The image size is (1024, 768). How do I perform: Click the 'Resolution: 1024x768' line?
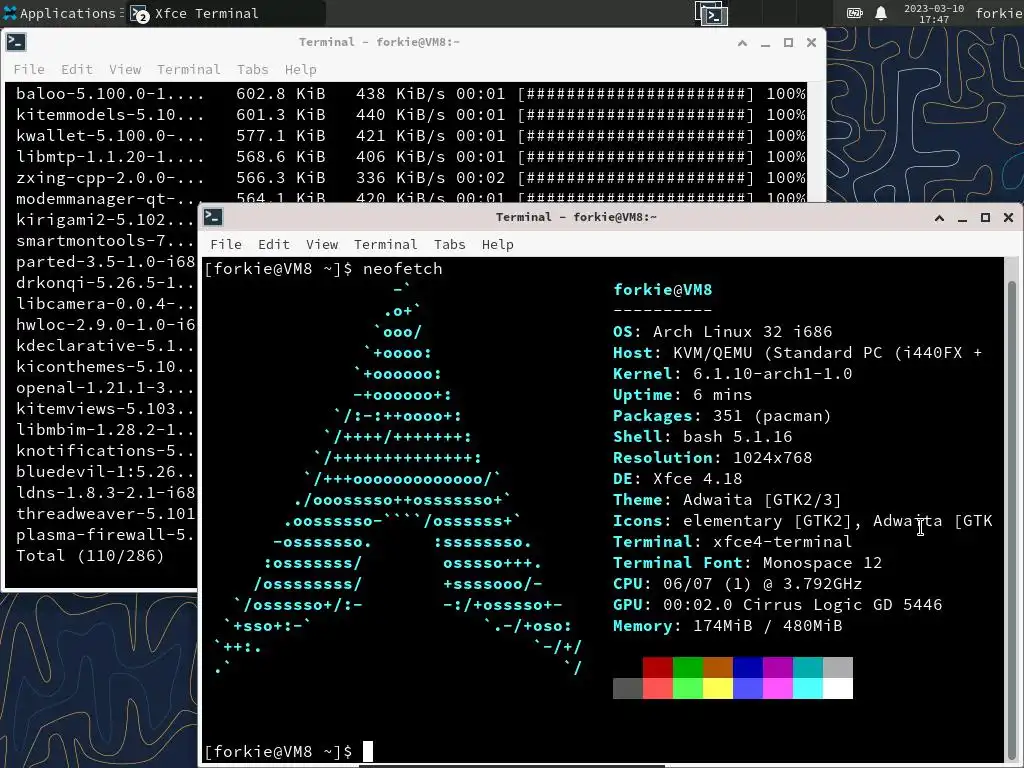coord(712,457)
